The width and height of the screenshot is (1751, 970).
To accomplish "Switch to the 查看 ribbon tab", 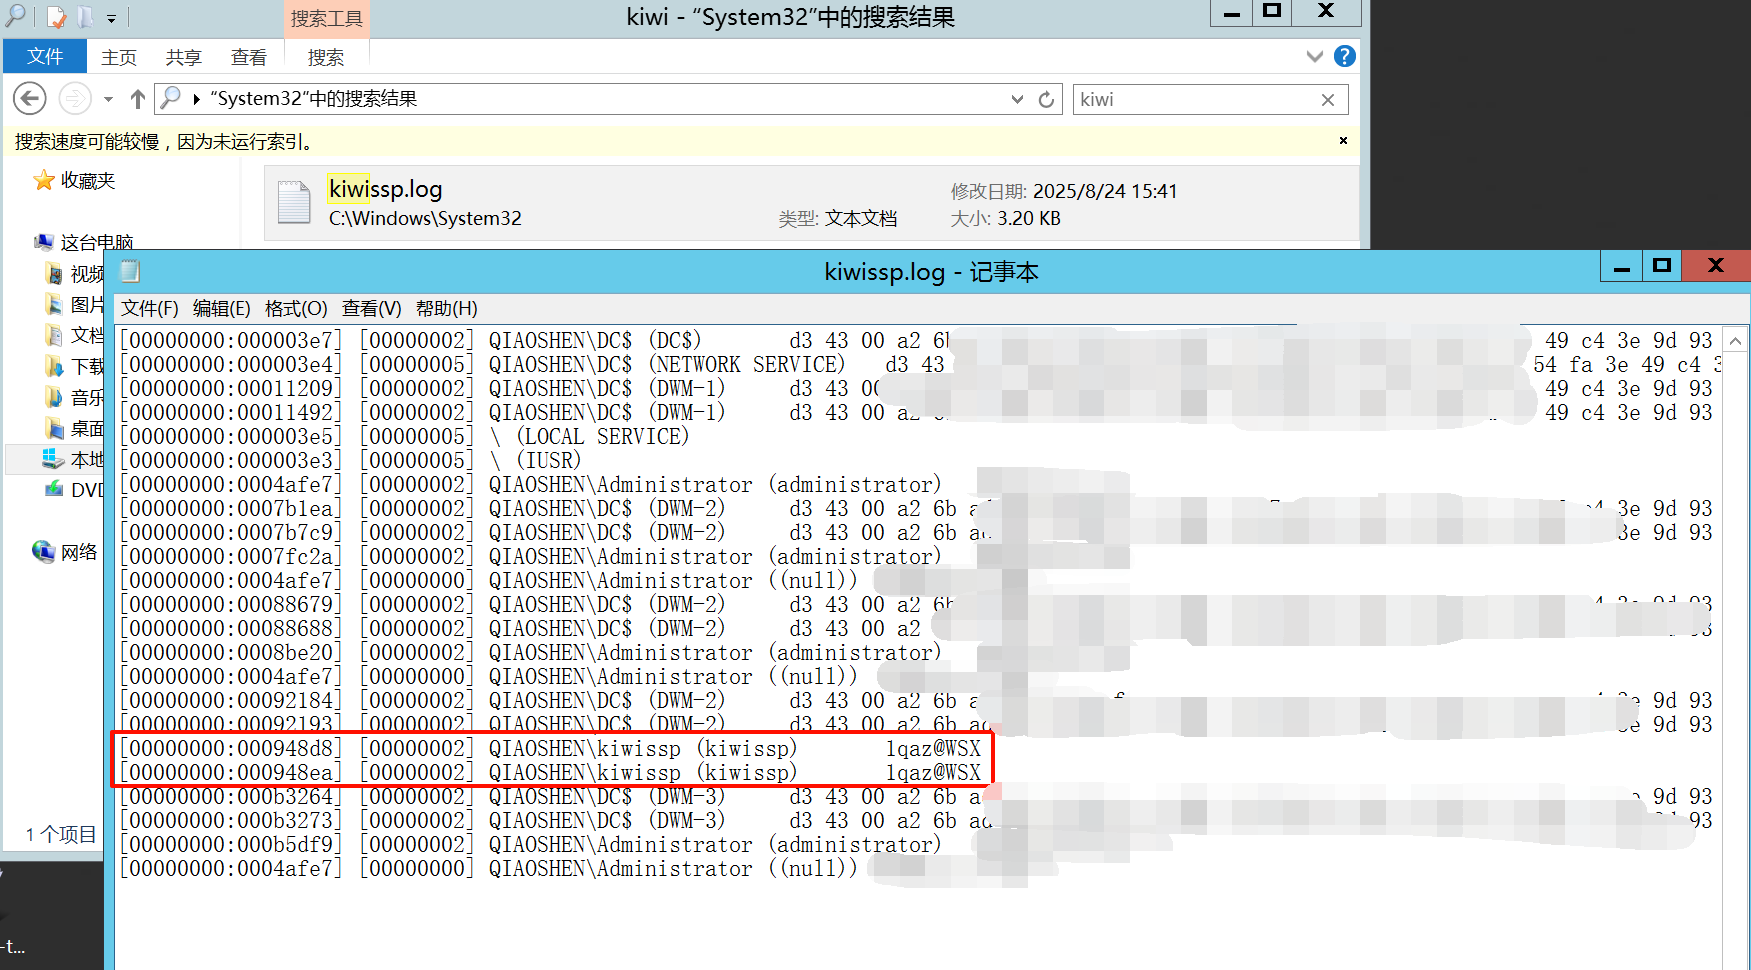I will (248, 58).
